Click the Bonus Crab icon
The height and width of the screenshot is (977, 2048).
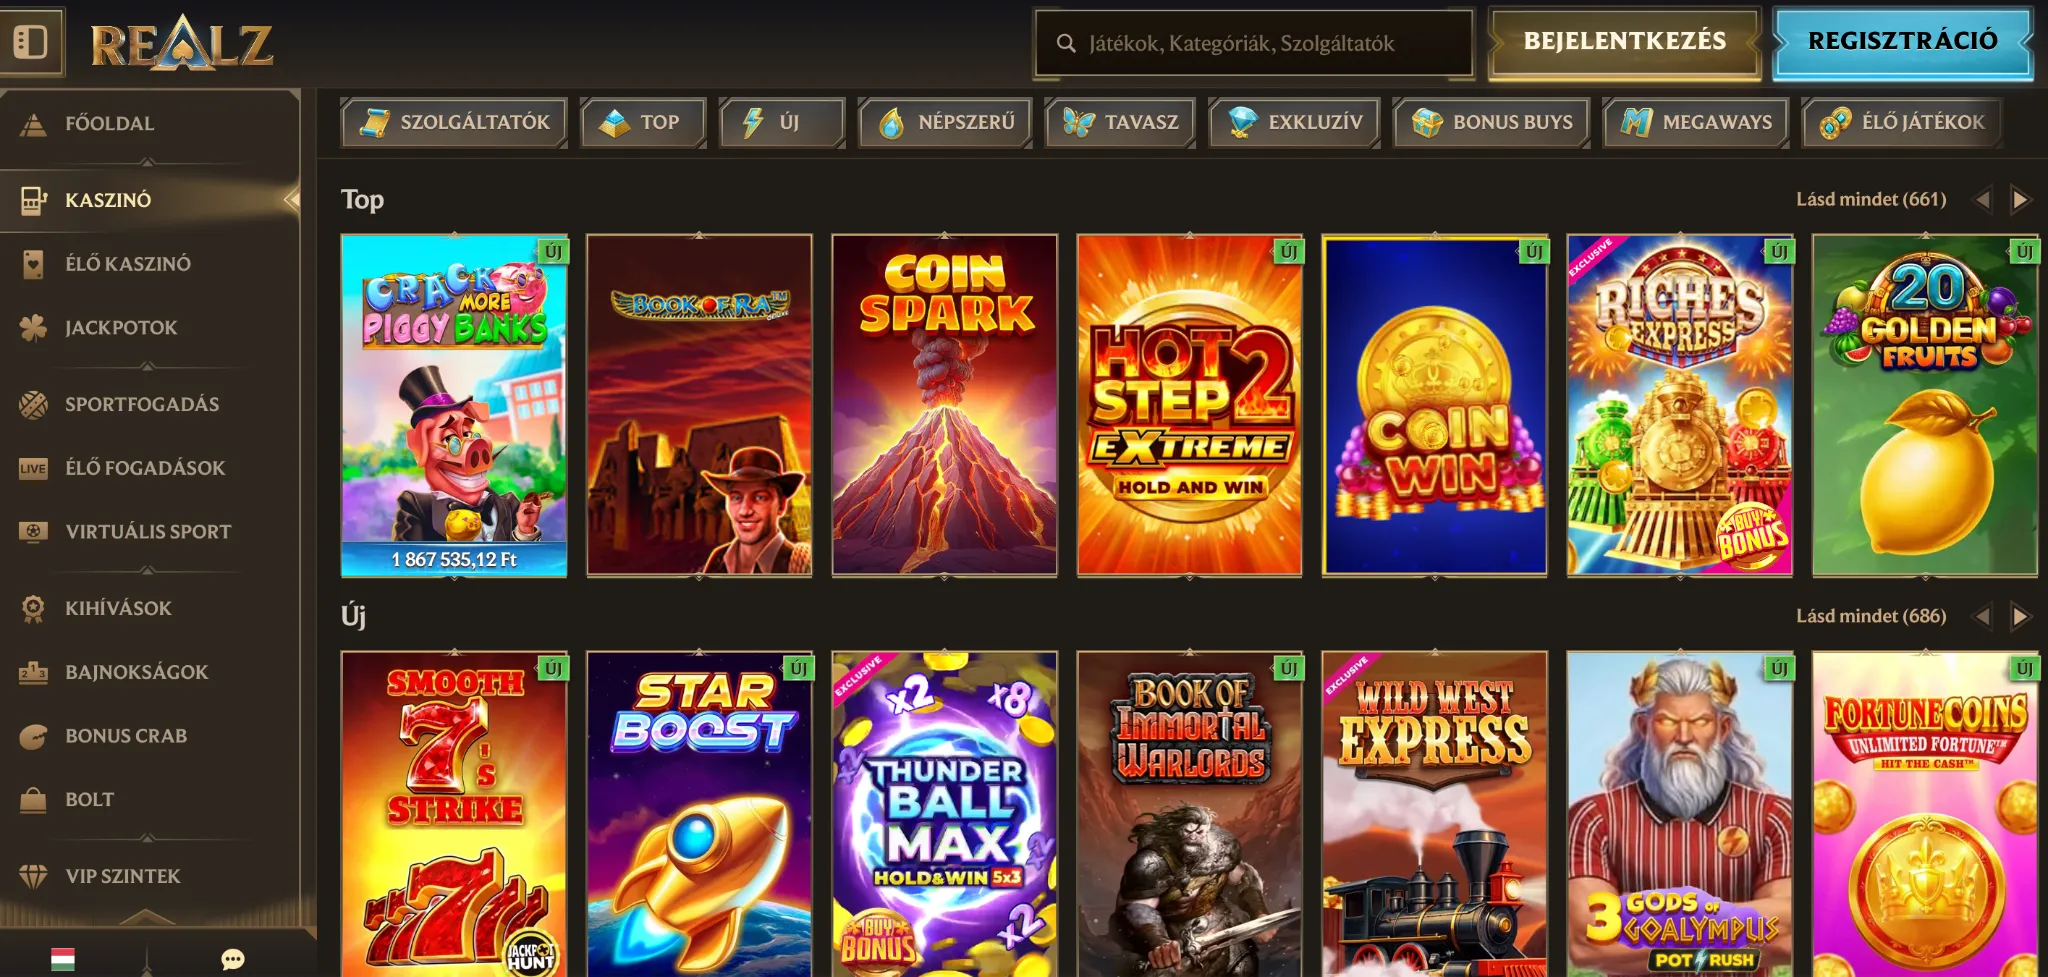(33, 736)
